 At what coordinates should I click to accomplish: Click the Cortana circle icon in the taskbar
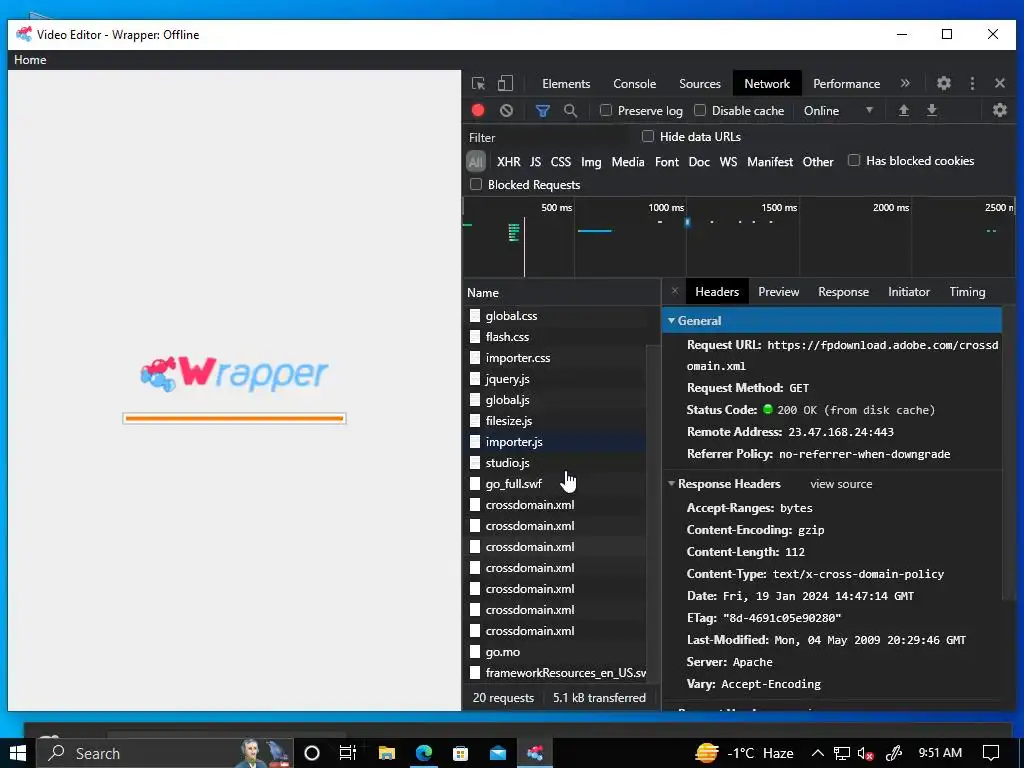[x=312, y=753]
